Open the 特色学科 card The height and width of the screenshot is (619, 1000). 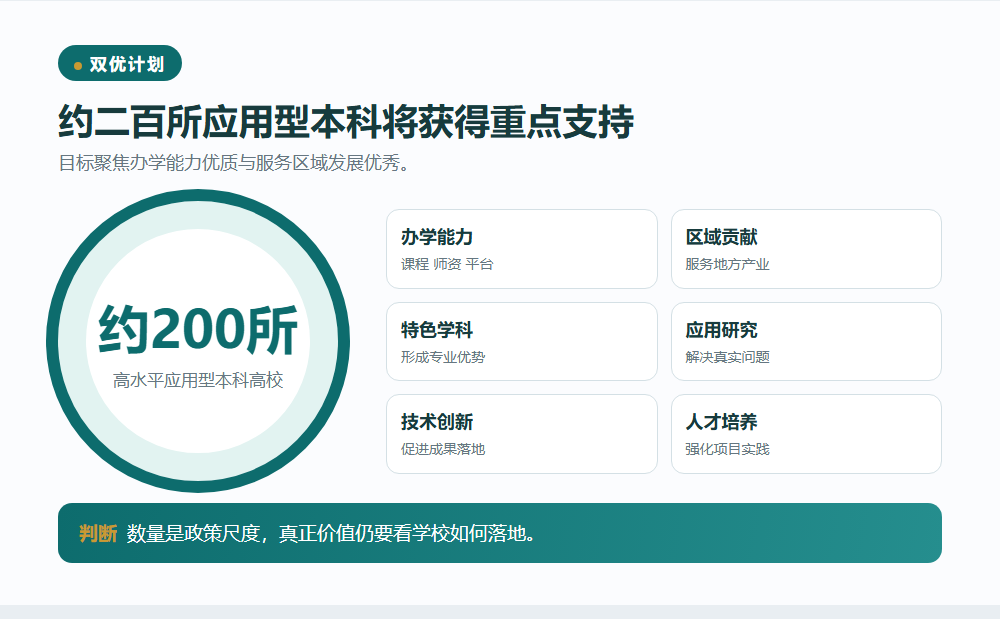[522, 342]
